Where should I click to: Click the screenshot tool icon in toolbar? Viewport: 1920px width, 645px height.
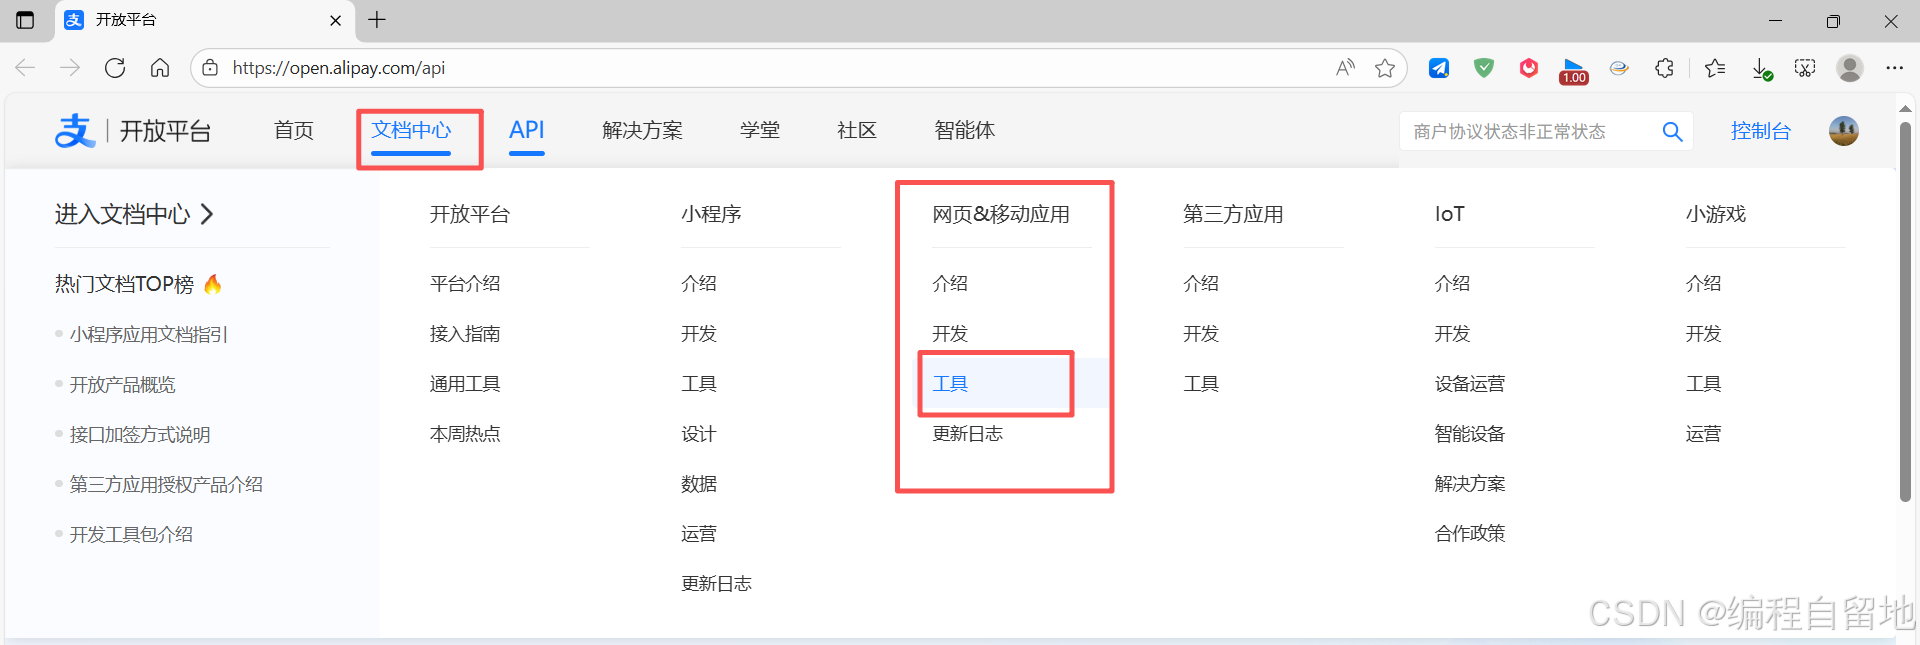(x=1805, y=68)
